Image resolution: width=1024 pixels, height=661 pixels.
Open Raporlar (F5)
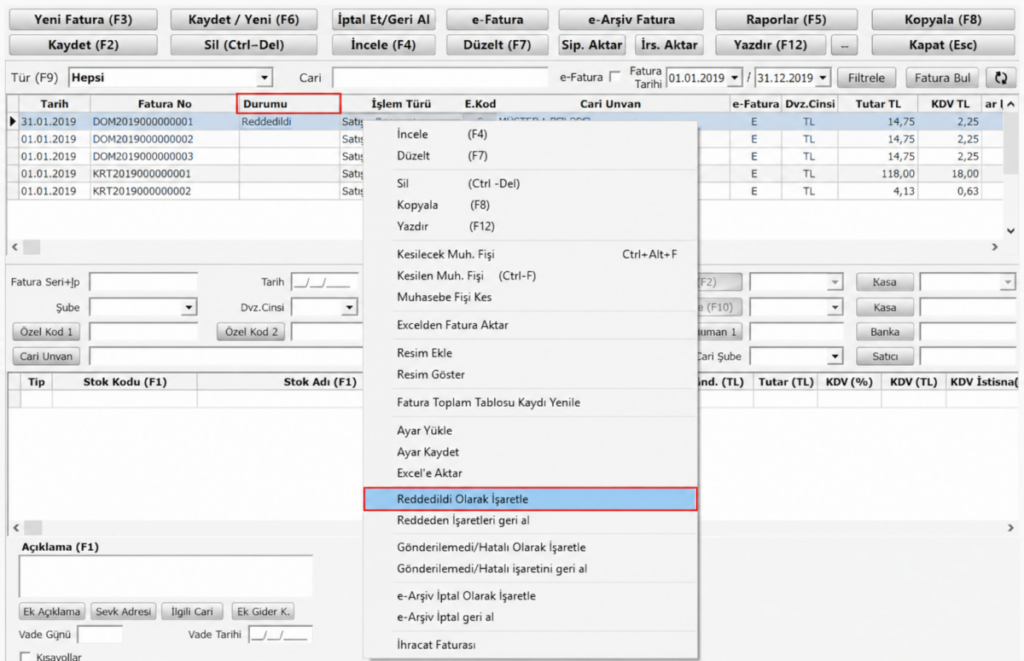(786, 20)
